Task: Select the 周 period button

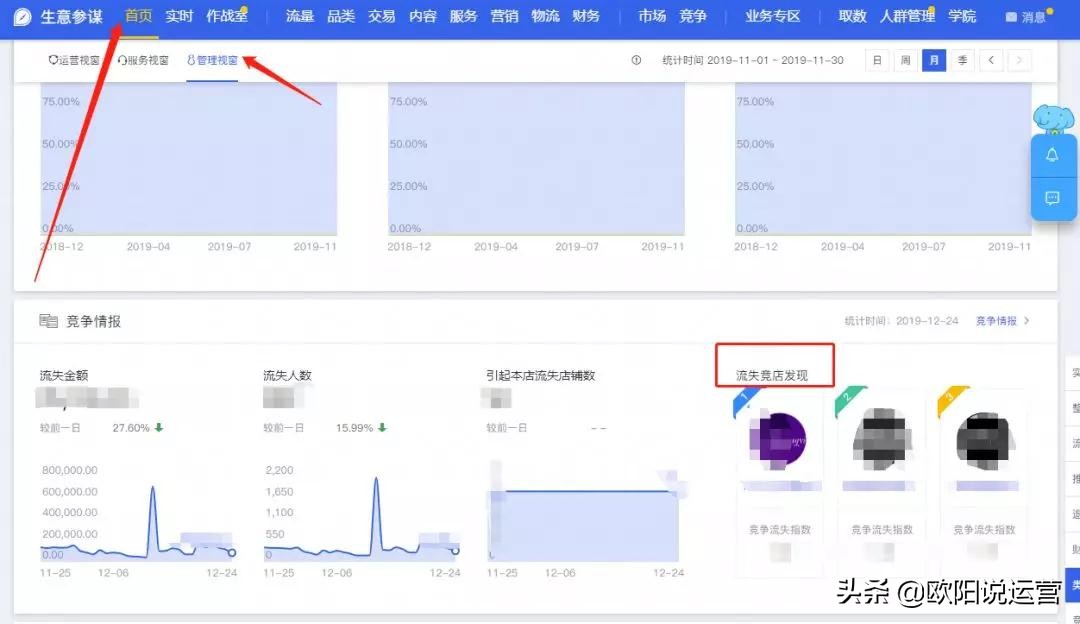Action: 905,61
